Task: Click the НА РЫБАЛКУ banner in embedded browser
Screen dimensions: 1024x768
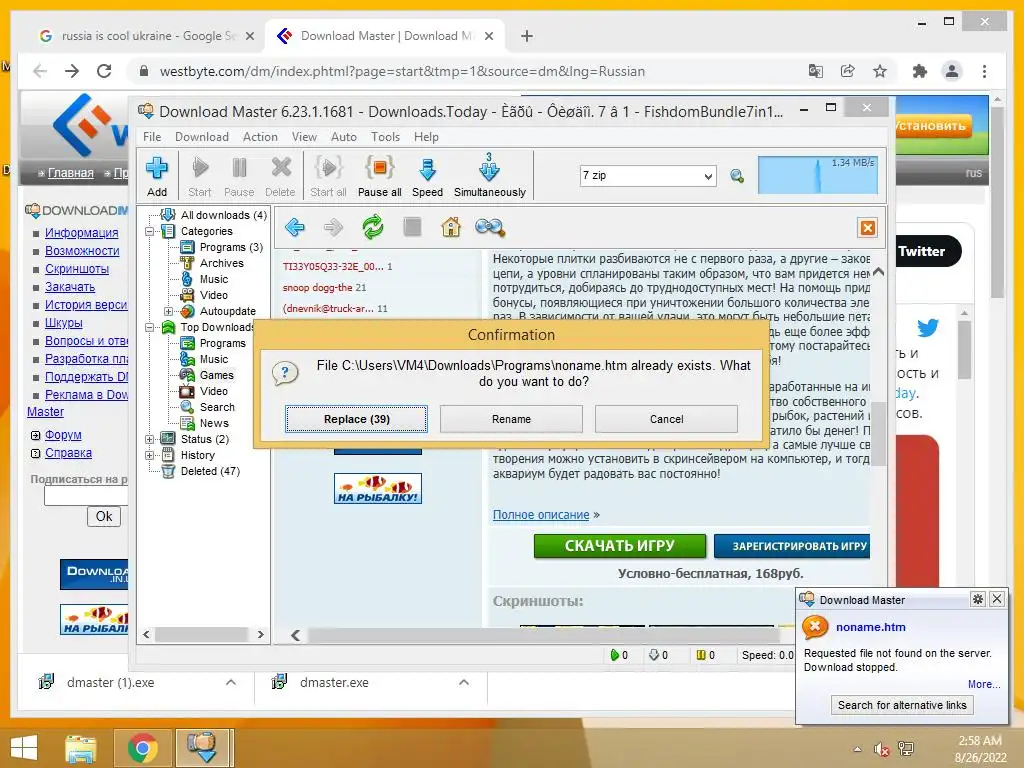Action: coord(377,488)
